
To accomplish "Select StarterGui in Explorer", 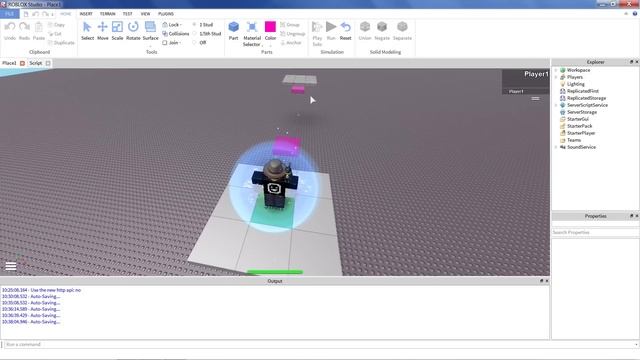I will click(x=578, y=119).
